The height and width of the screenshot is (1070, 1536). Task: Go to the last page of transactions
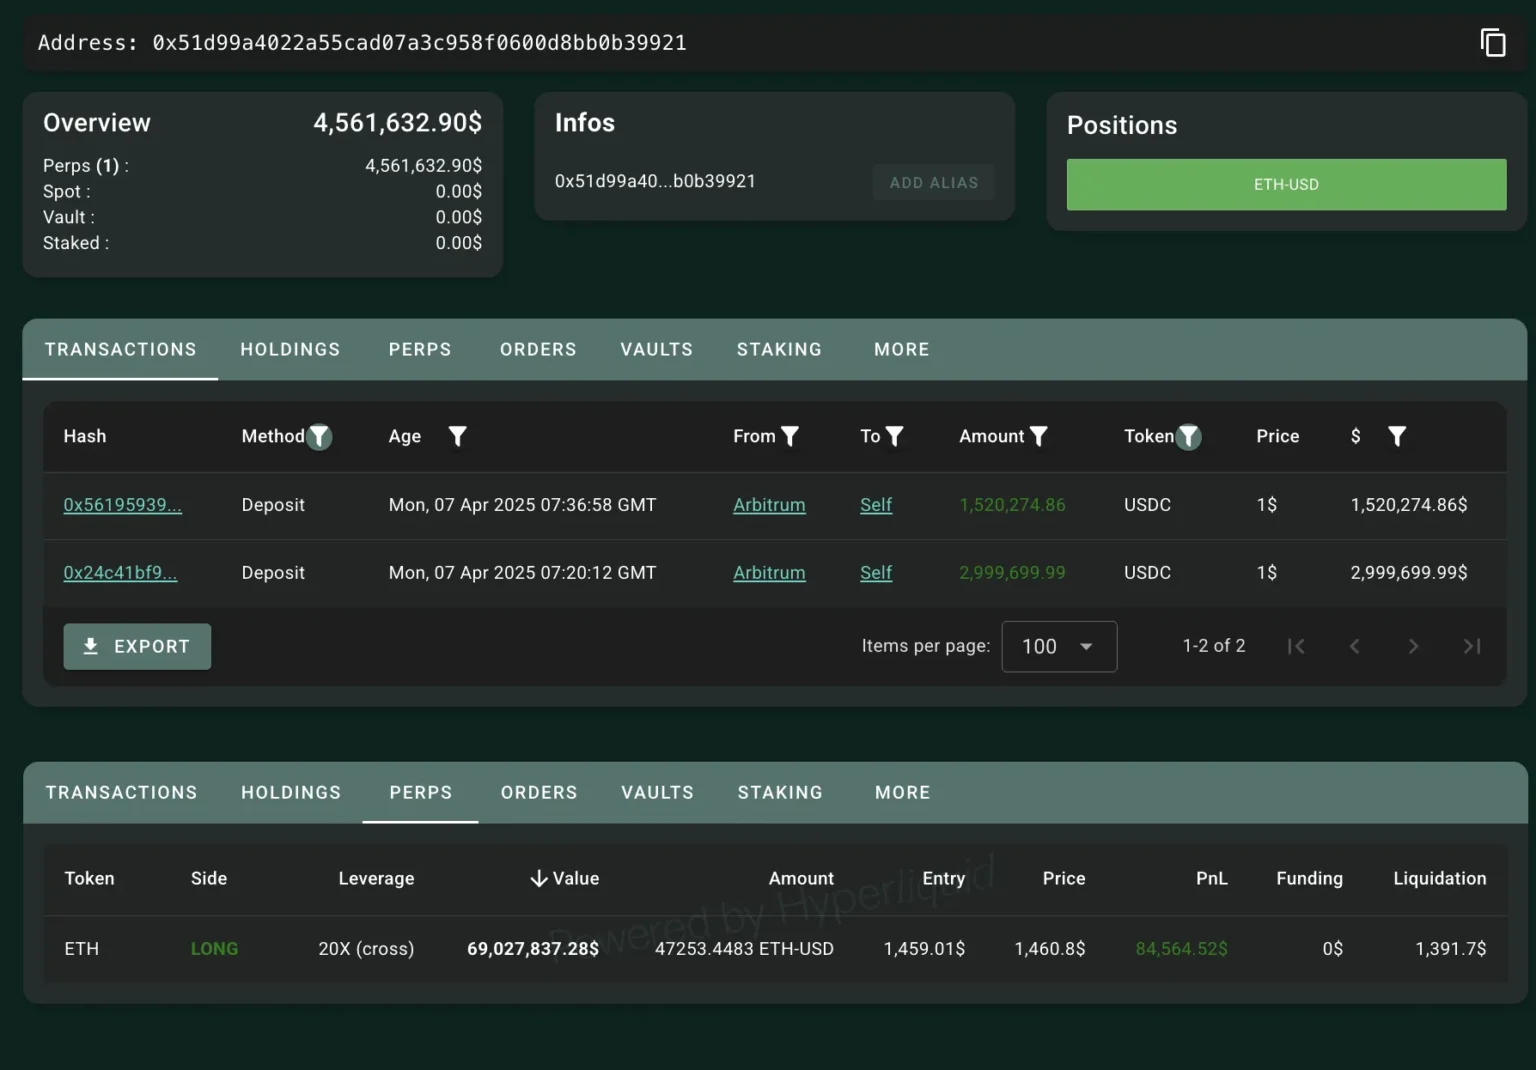click(x=1472, y=646)
